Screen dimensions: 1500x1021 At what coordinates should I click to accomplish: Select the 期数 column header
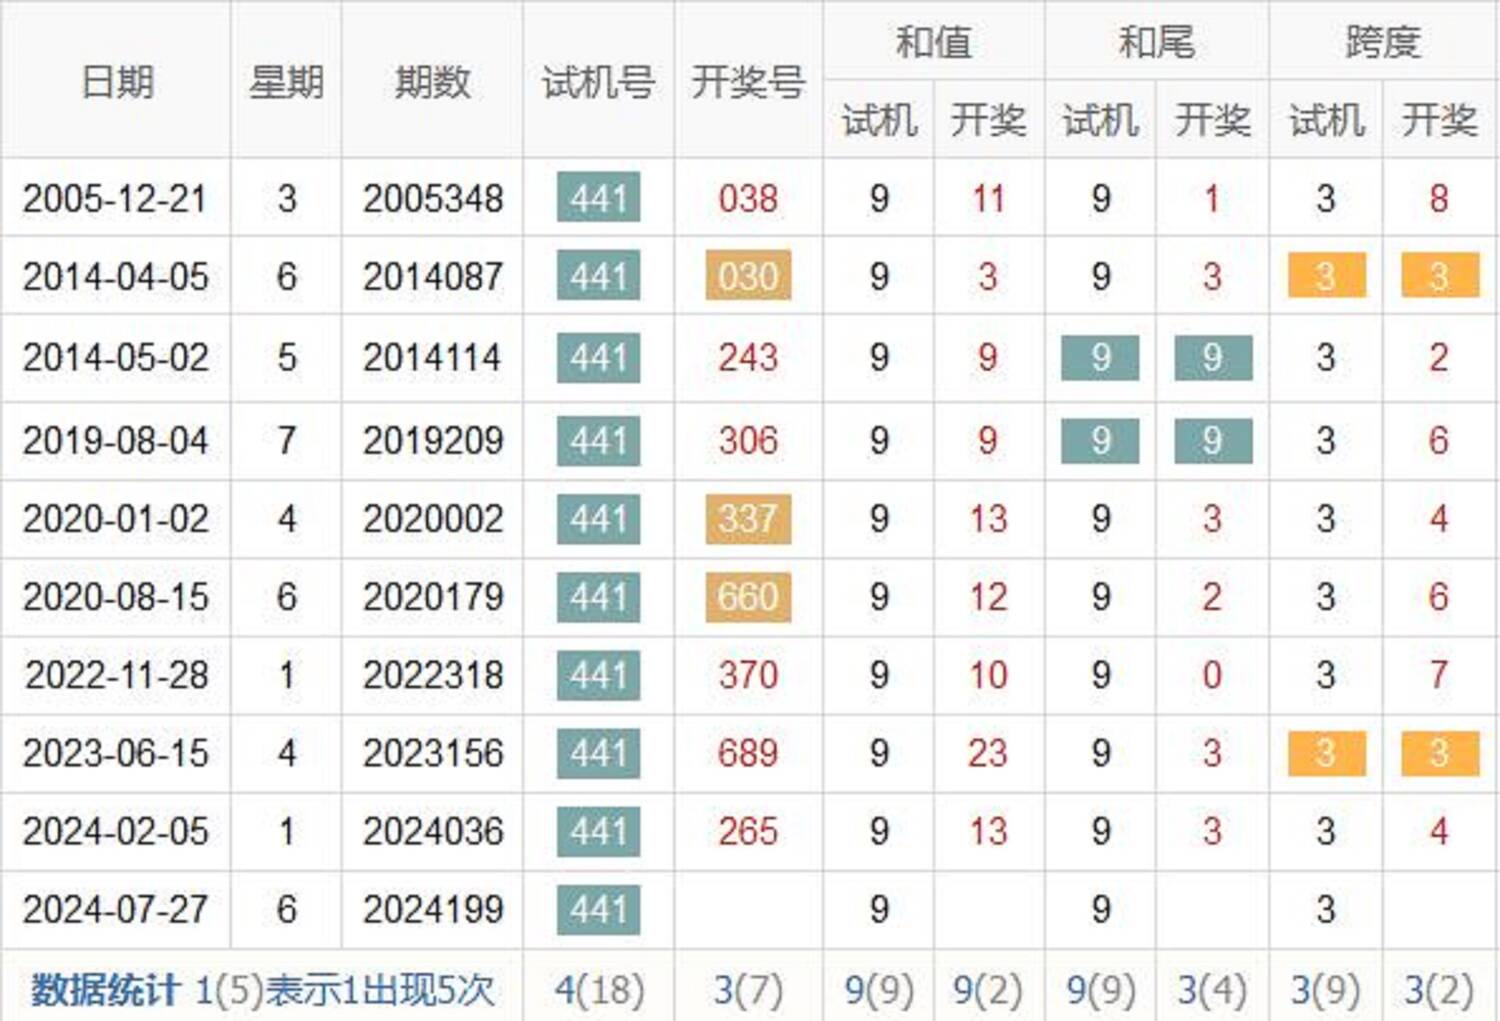(x=432, y=81)
